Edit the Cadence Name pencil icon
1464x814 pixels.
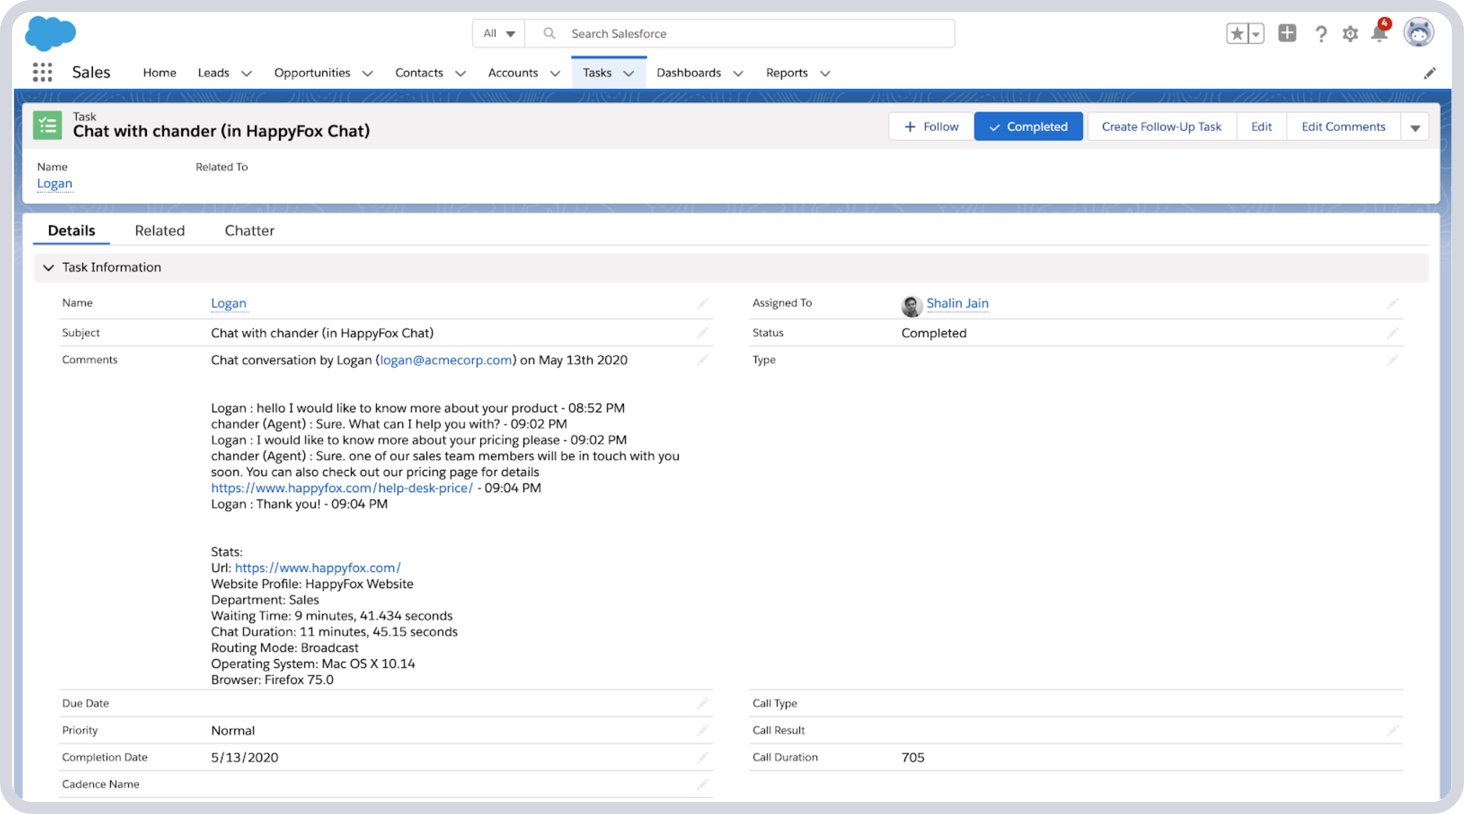(x=703, y=785)
